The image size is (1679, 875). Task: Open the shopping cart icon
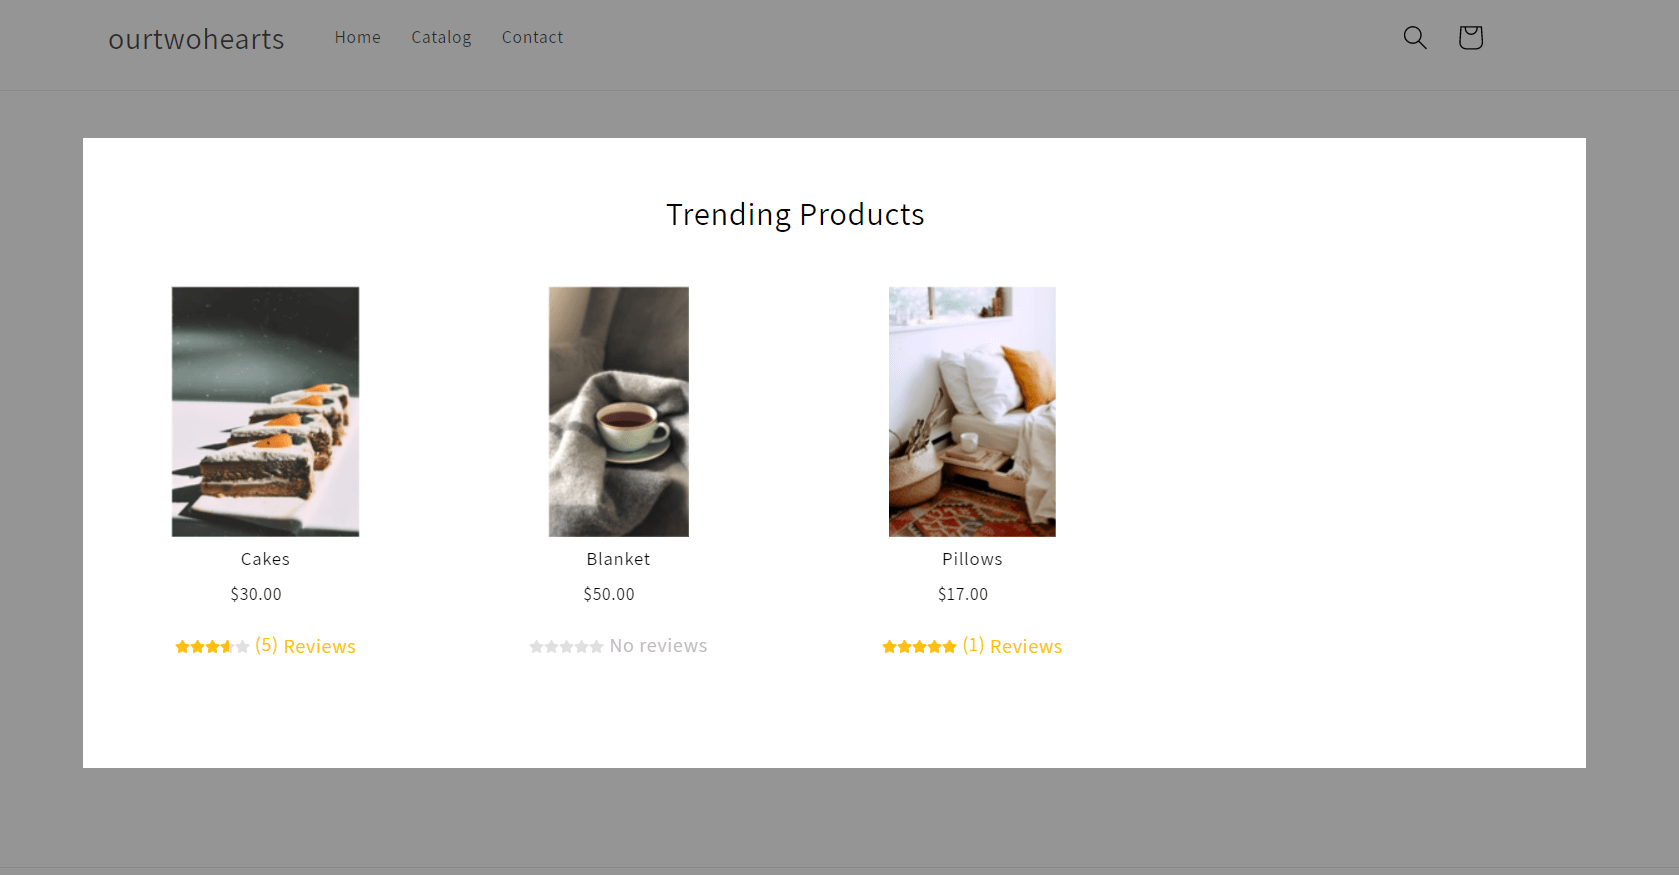click(1470, 38)
